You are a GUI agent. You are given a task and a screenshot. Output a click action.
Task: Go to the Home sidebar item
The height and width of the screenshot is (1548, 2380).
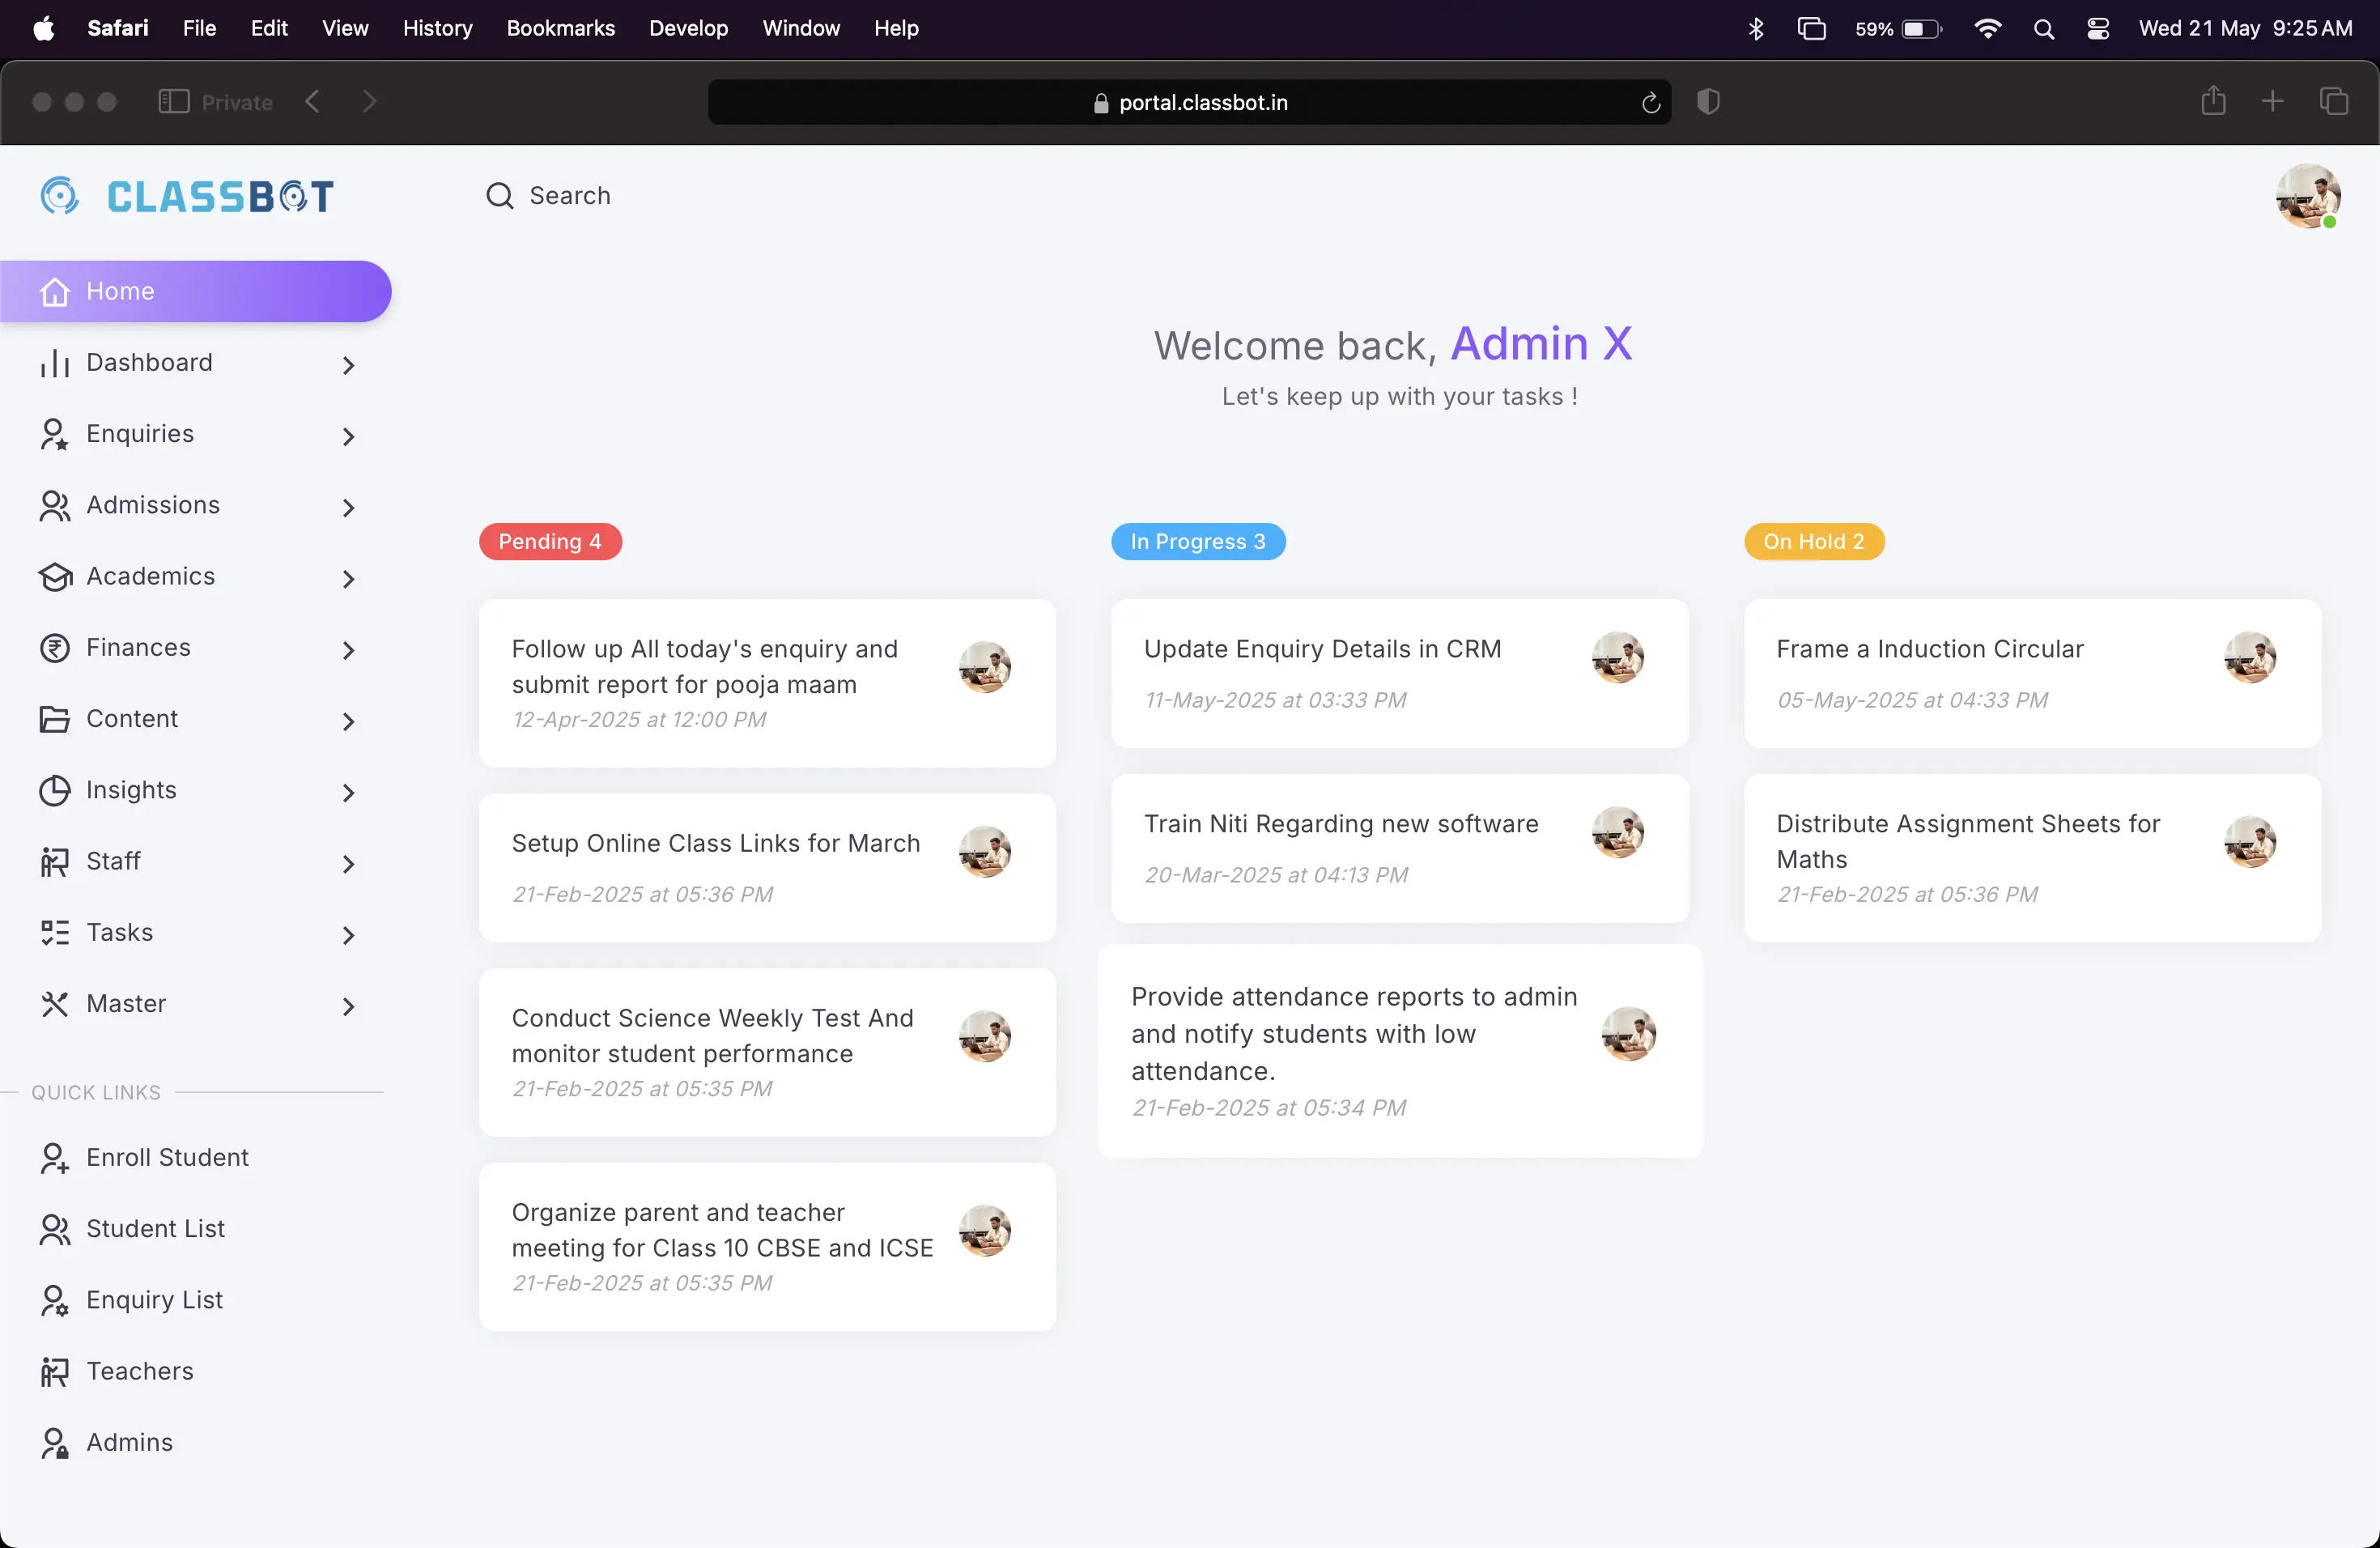click(195, 291)
